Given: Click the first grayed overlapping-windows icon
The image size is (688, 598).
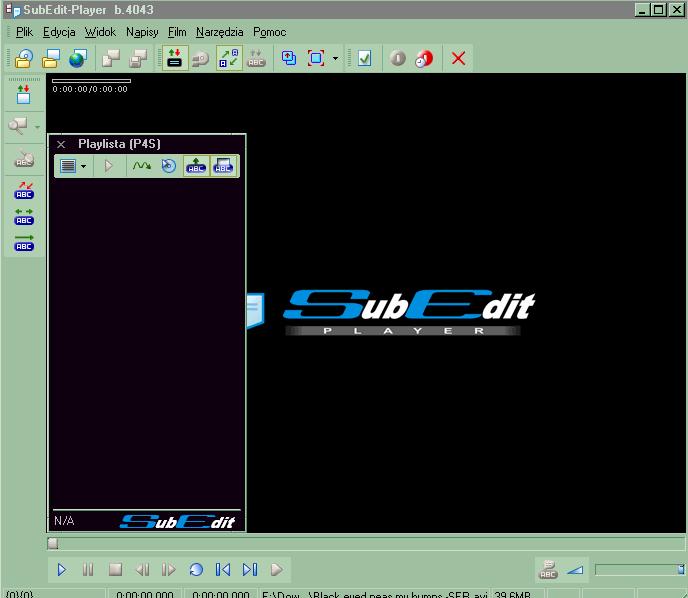Looking at the screenshot, I should click(x=111, y=58).
